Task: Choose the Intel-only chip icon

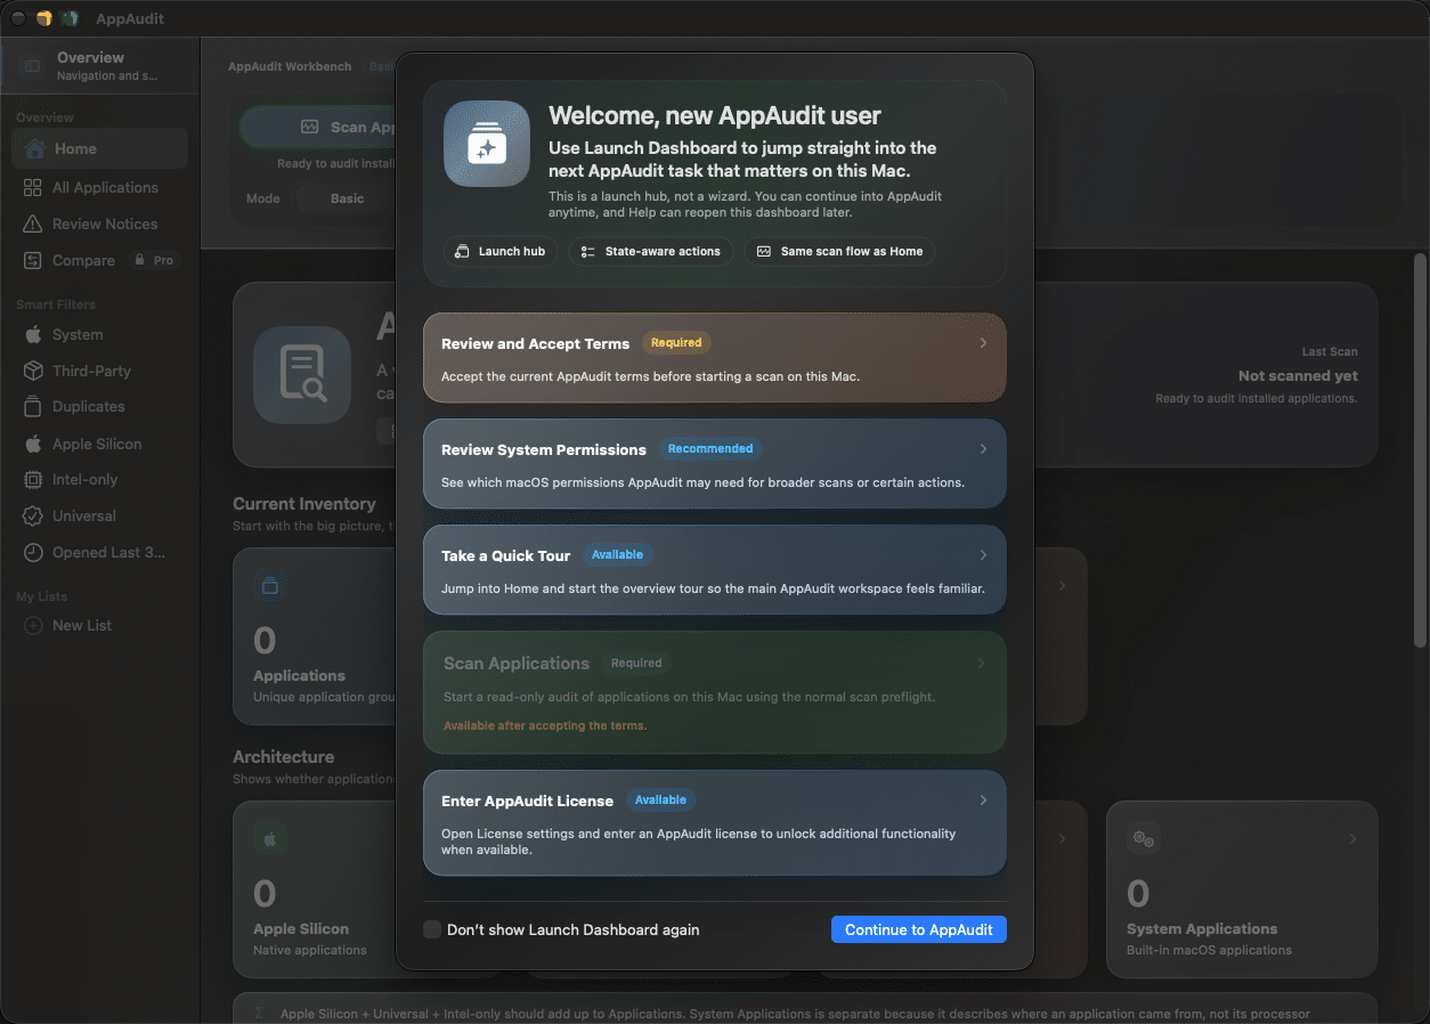Action: [33, 480]
